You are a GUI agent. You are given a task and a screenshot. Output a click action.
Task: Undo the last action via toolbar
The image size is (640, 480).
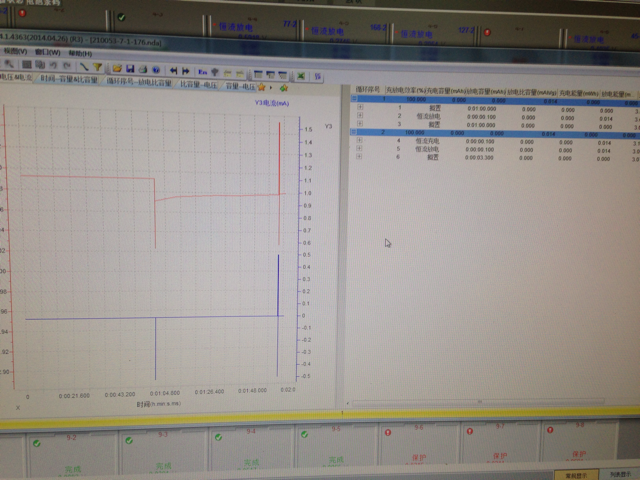tap(53, 65)
